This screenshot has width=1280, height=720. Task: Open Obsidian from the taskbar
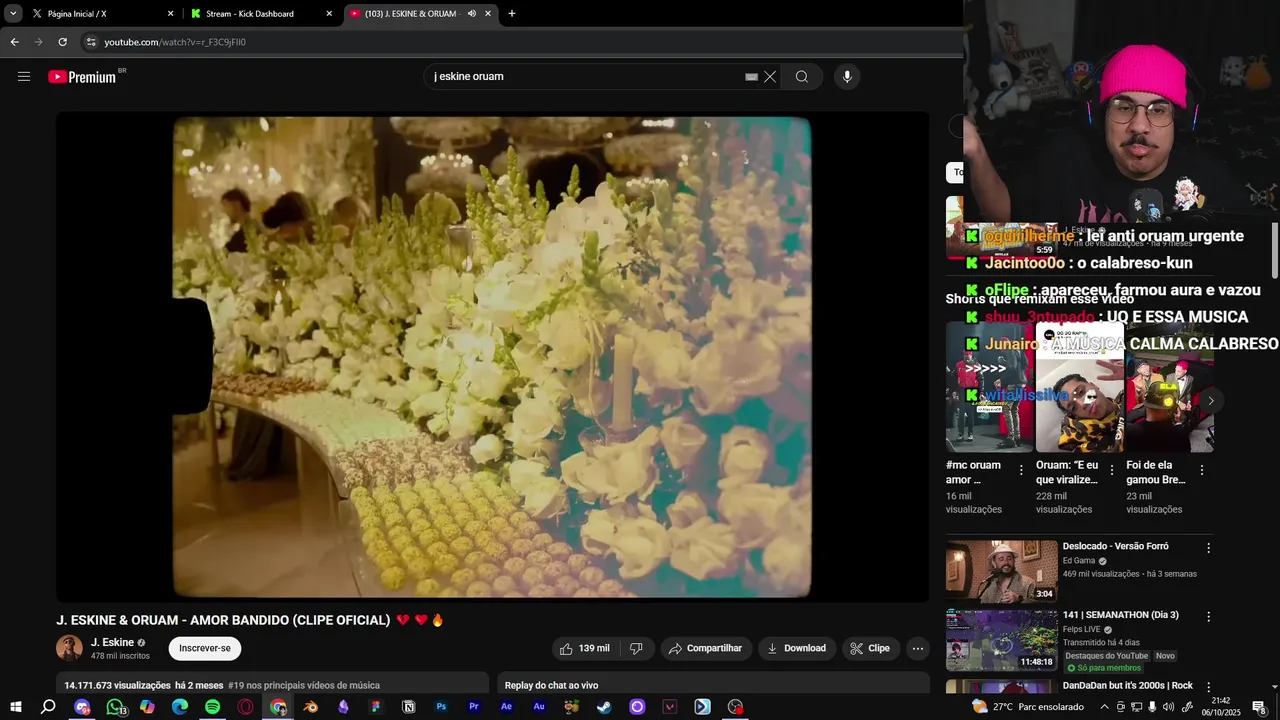coord(343,707)
